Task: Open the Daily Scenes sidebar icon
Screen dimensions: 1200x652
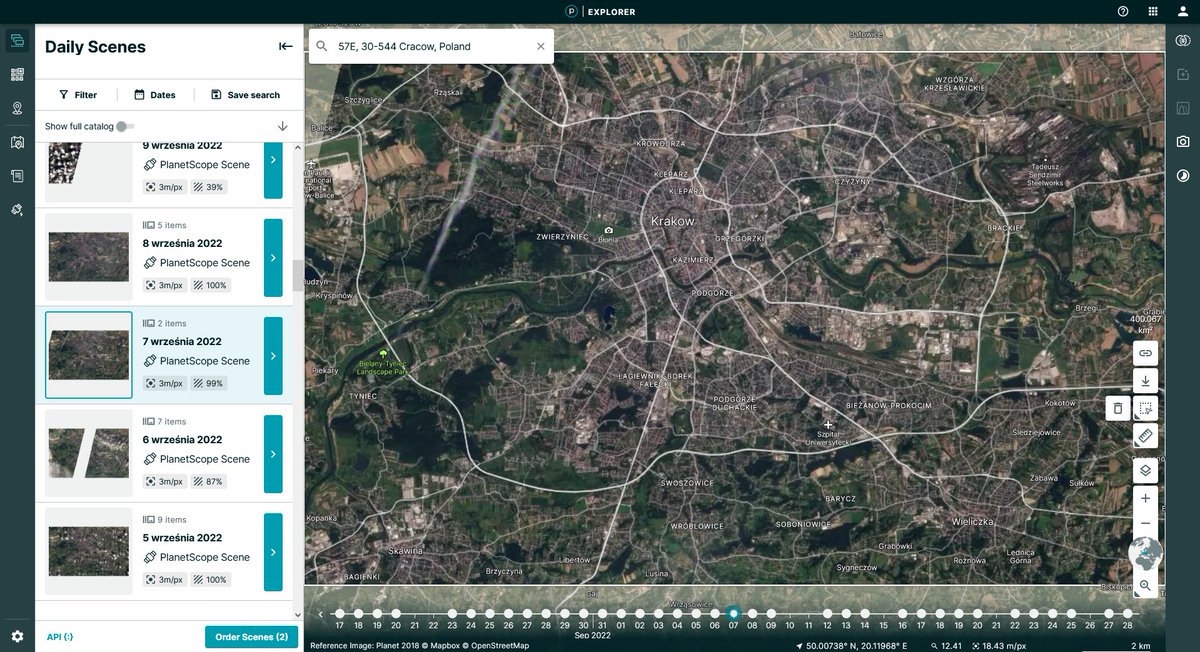Action: pyautogui.click(x=17, y=41)
